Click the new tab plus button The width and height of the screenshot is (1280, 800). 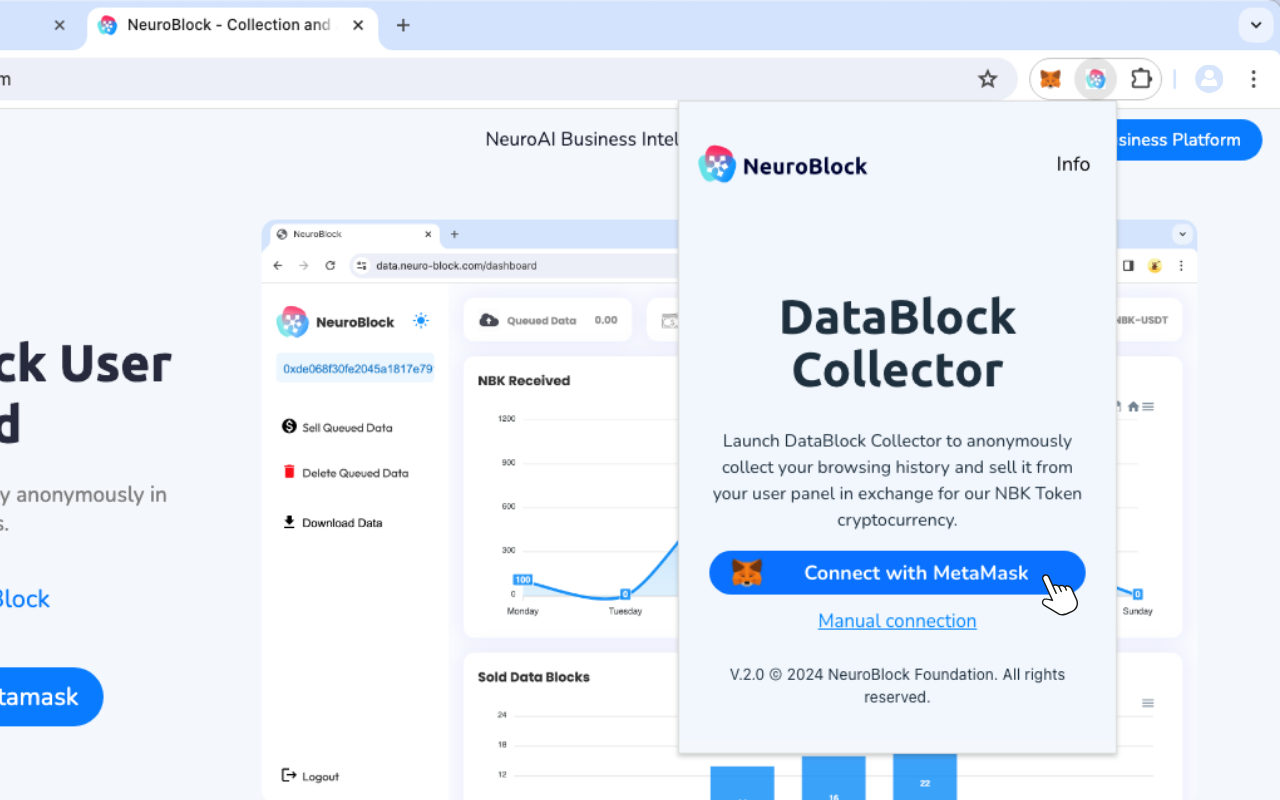point(403,25)
